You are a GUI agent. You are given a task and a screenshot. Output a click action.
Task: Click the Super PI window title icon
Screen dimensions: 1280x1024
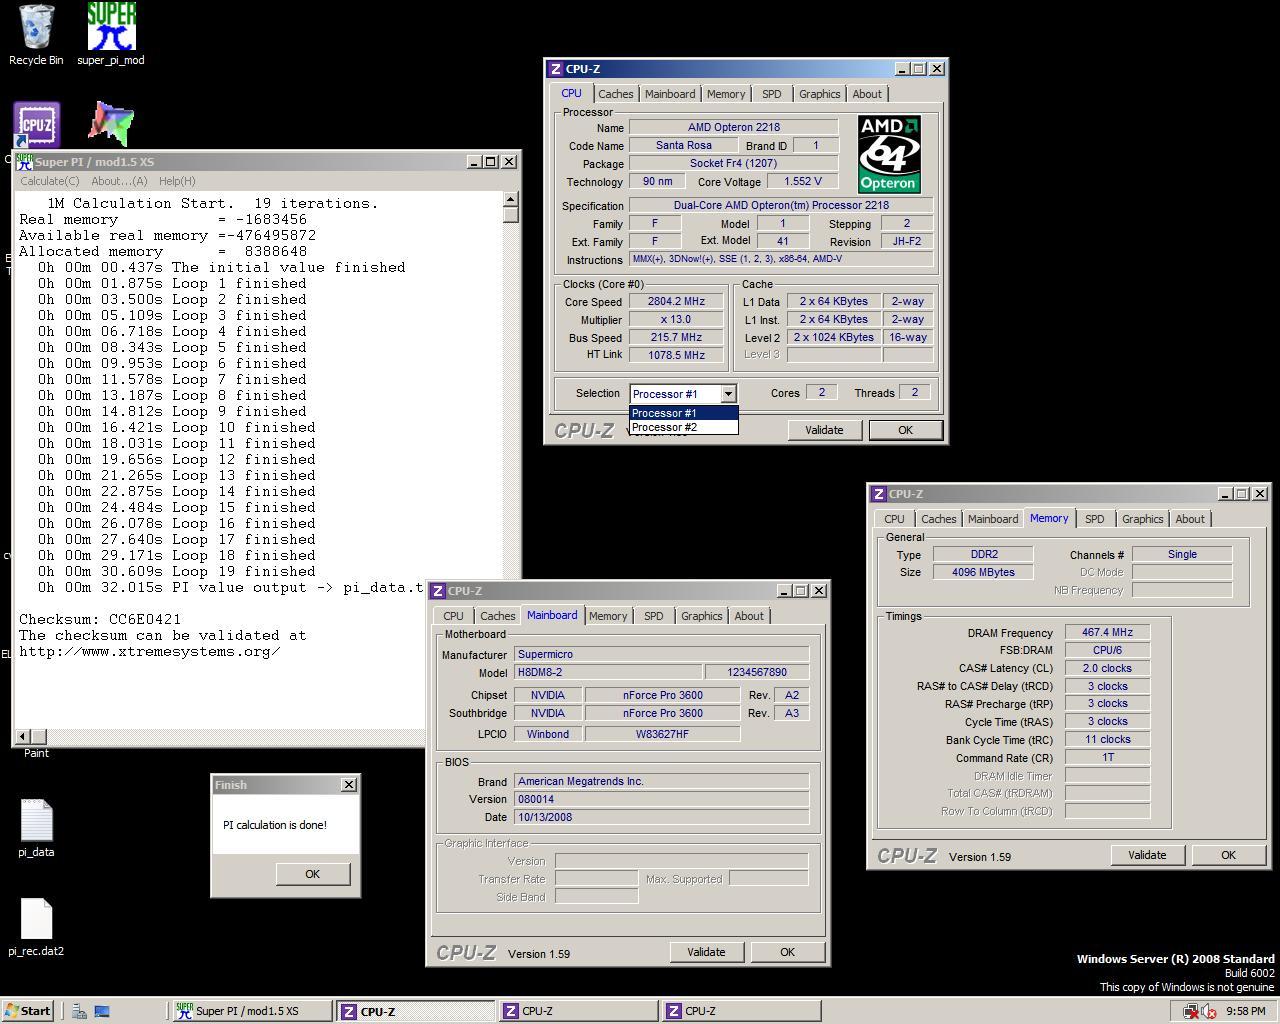coord(25,162)
